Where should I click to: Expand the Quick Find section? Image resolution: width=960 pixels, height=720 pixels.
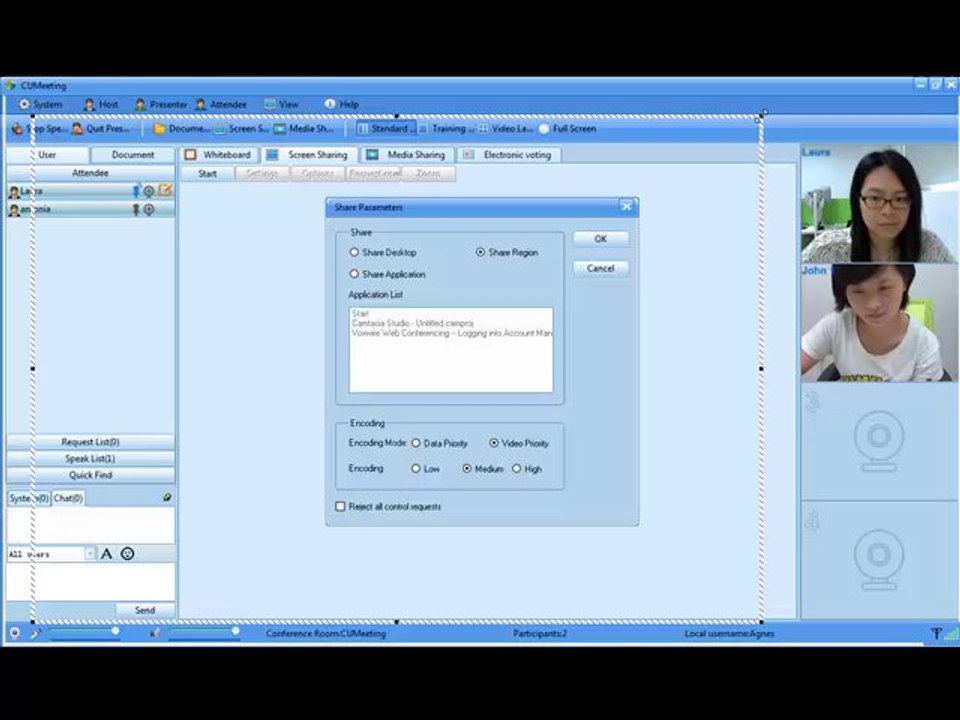[91, 475]
